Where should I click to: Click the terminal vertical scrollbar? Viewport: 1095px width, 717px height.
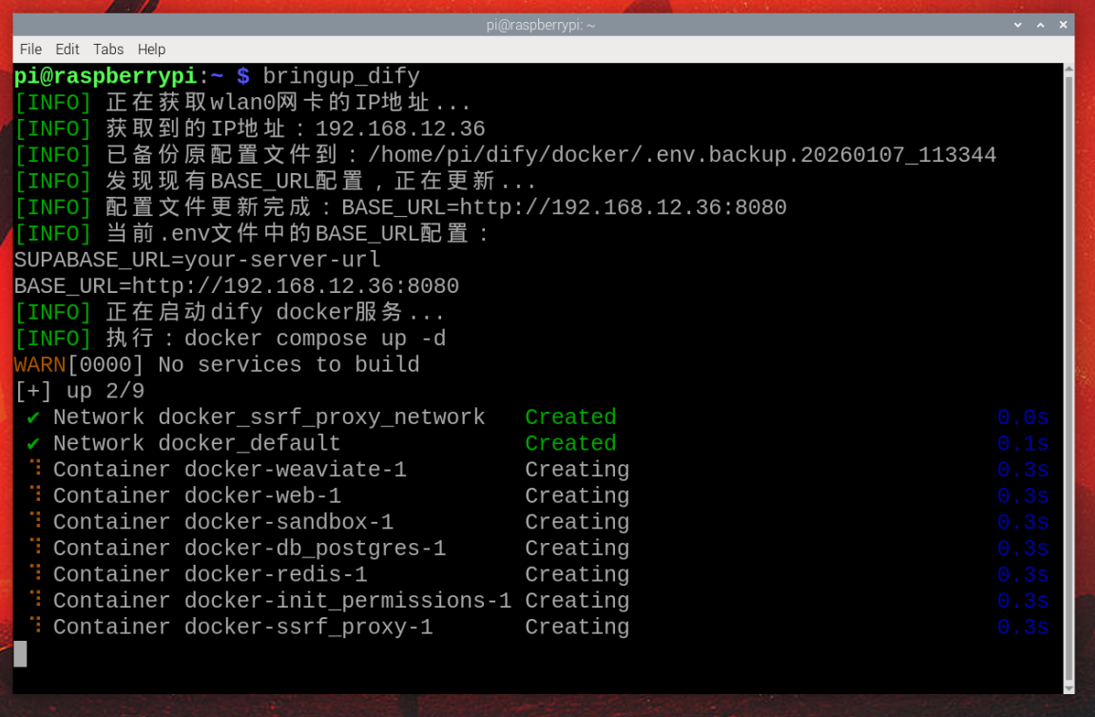tap(1068, 378)
